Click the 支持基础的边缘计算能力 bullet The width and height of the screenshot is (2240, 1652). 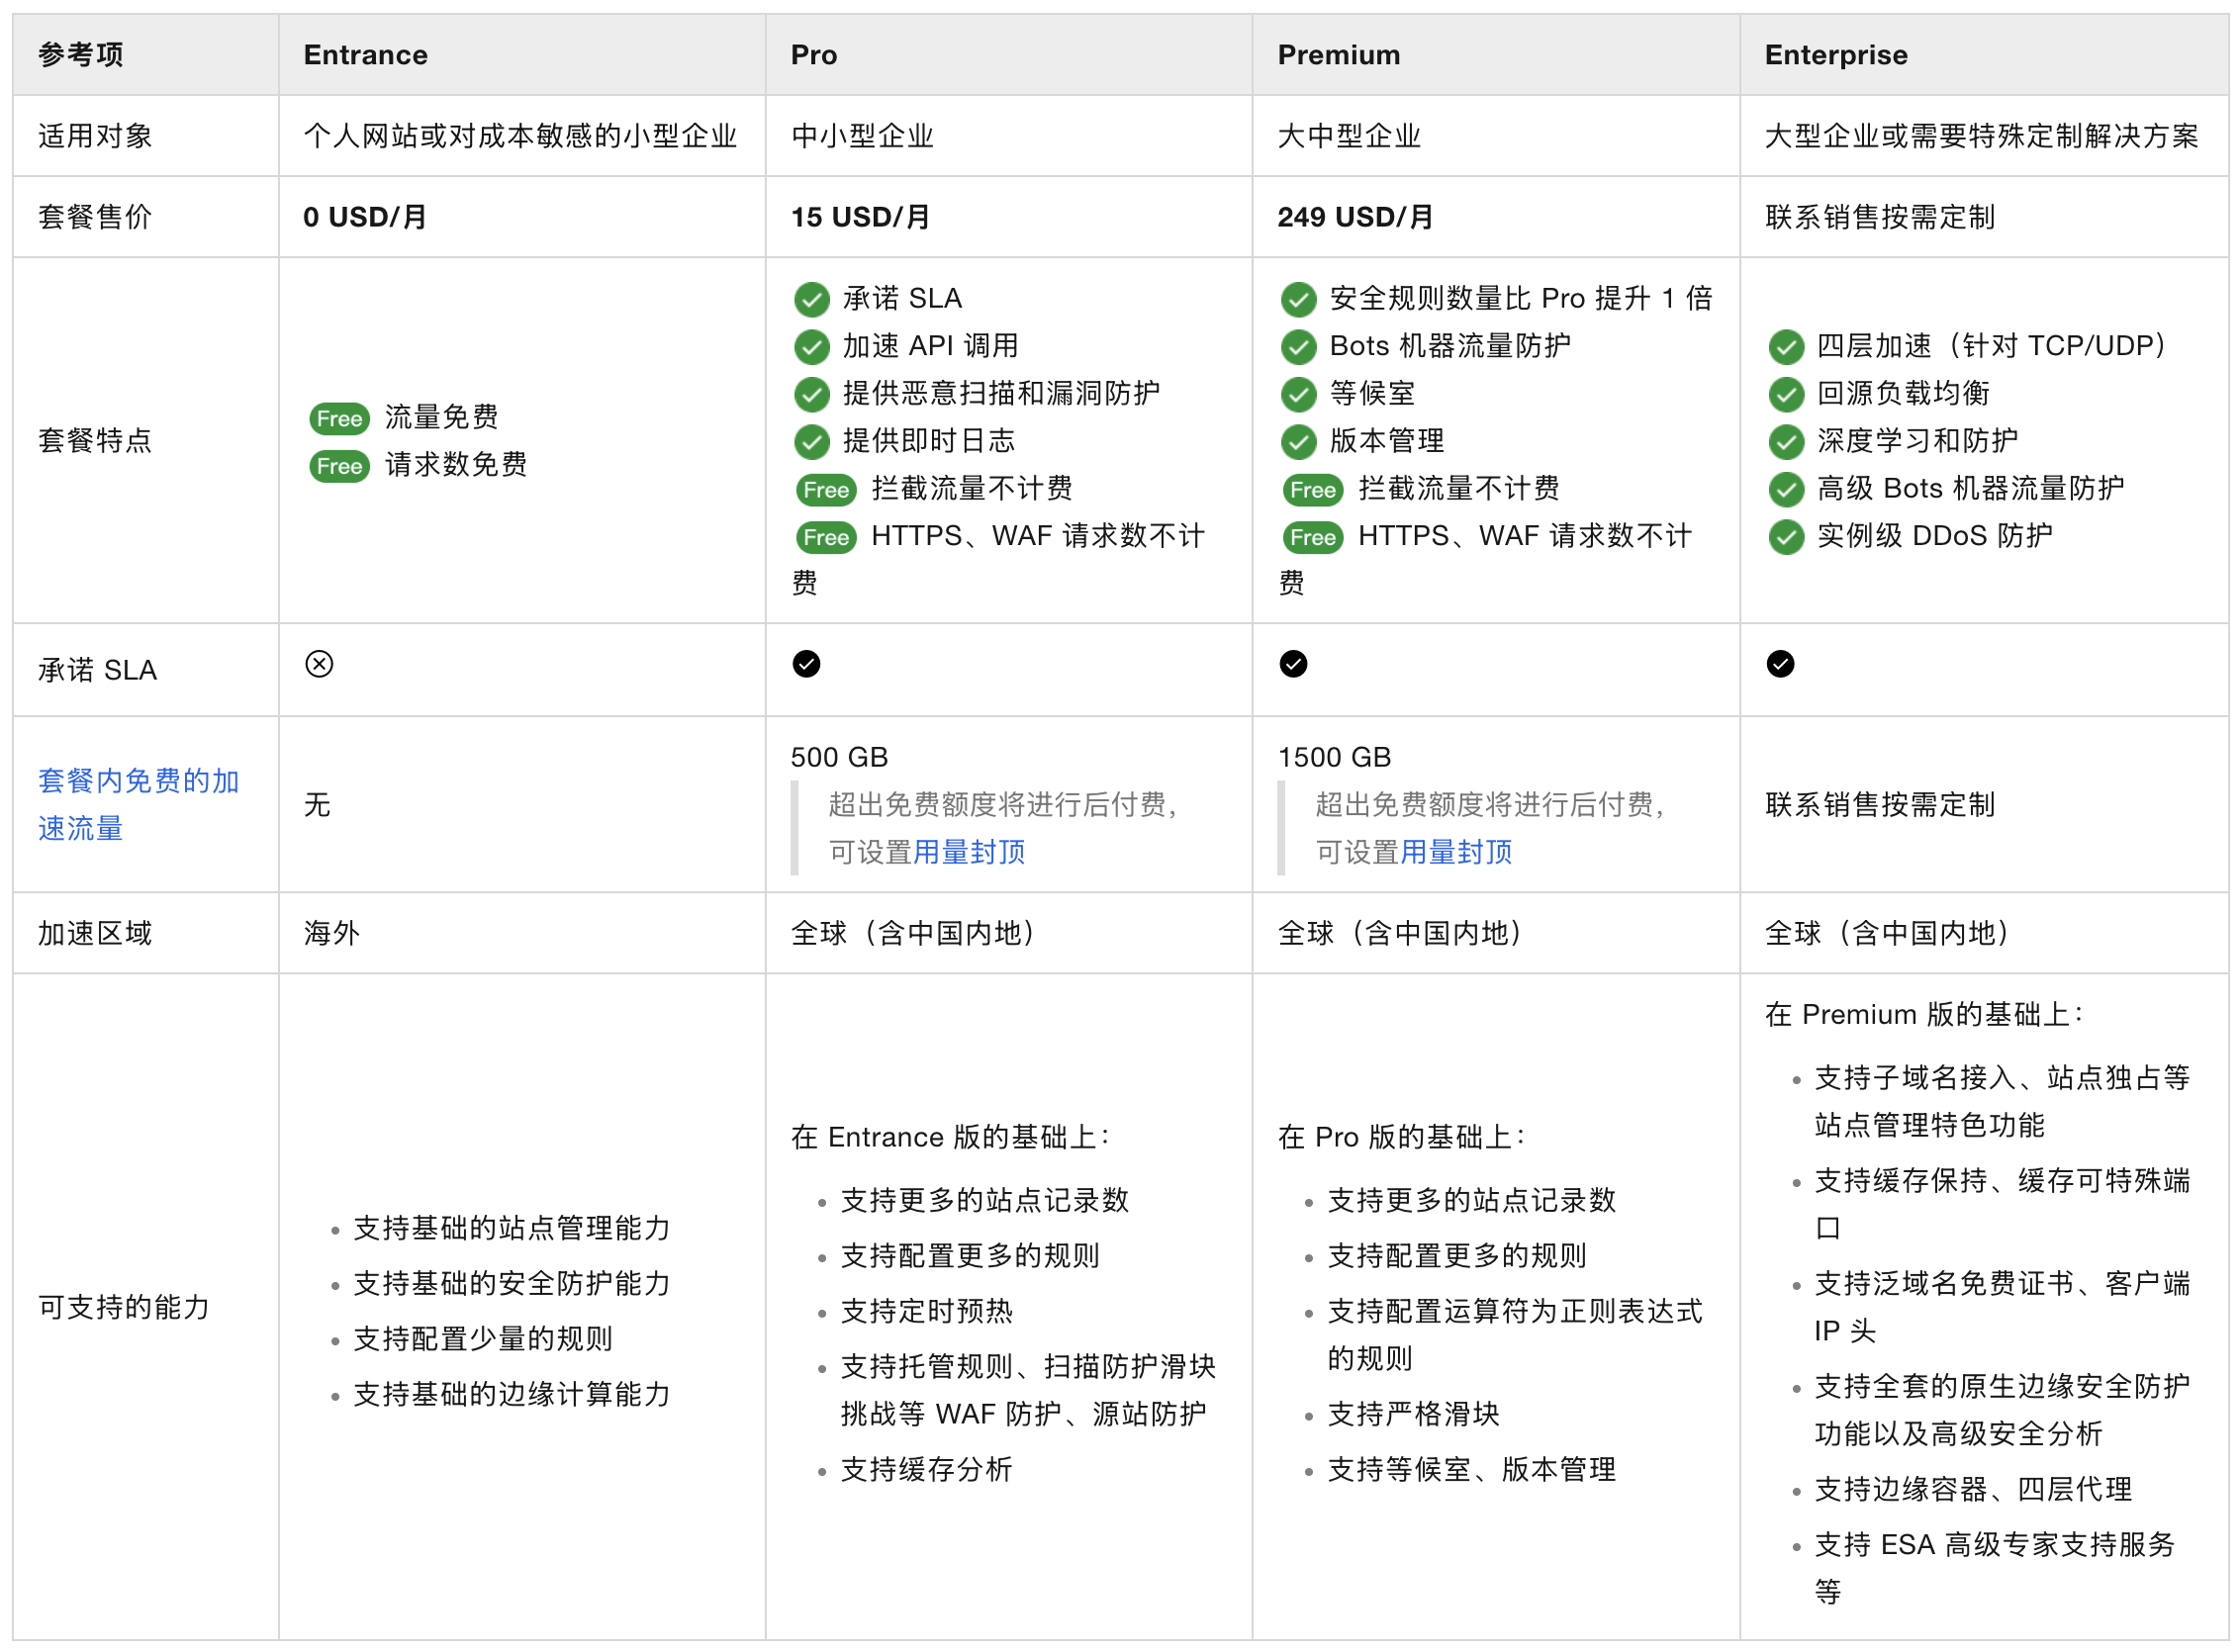pos(512,1394)
